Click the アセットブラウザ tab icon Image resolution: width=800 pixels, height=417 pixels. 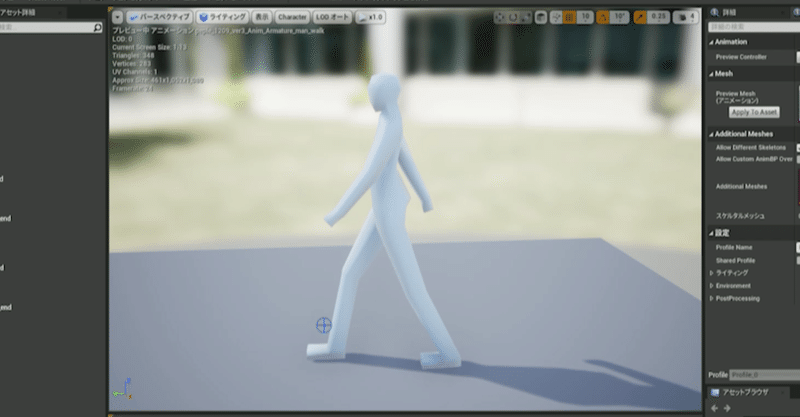(x=715, y=393)
